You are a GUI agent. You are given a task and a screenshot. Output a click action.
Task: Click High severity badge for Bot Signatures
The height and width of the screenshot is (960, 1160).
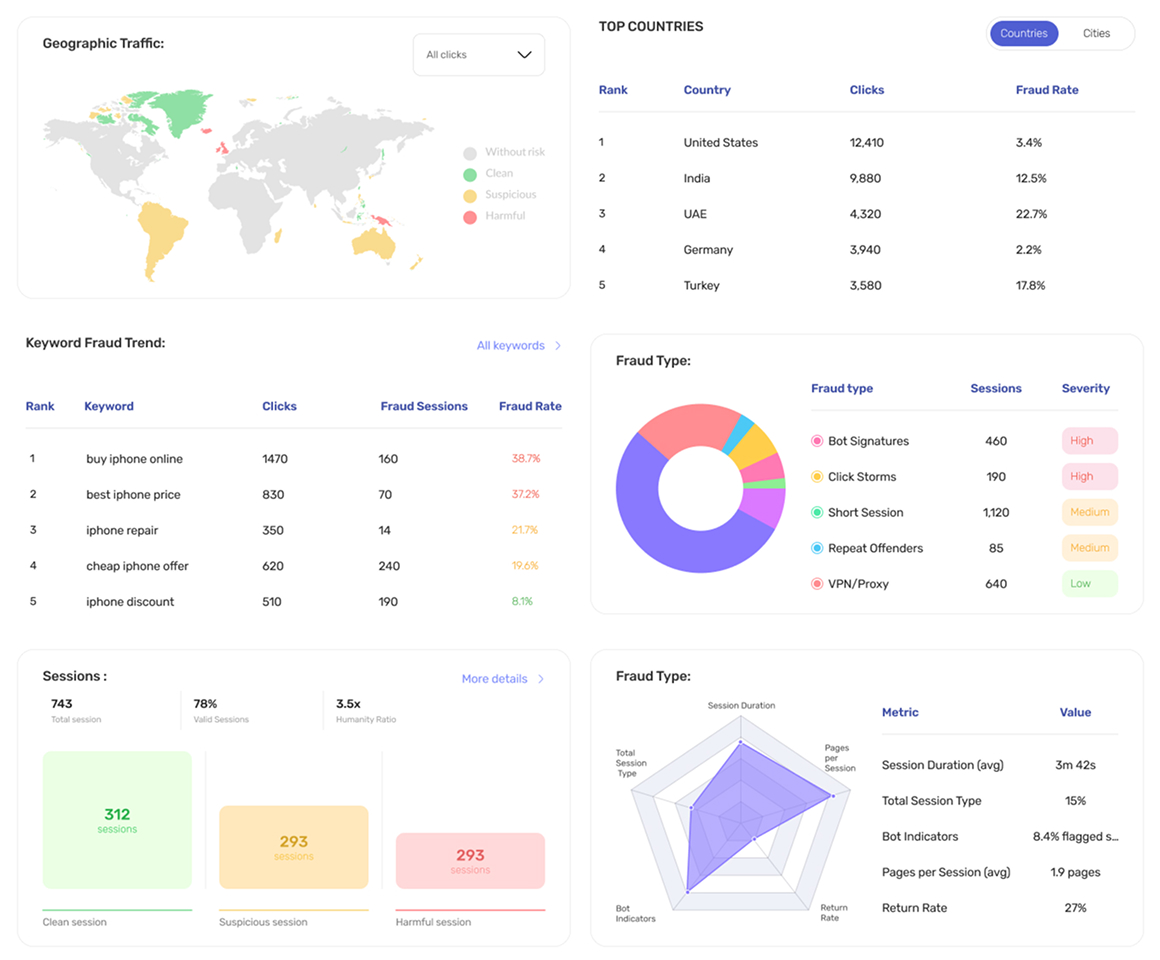click(1090, 441)
